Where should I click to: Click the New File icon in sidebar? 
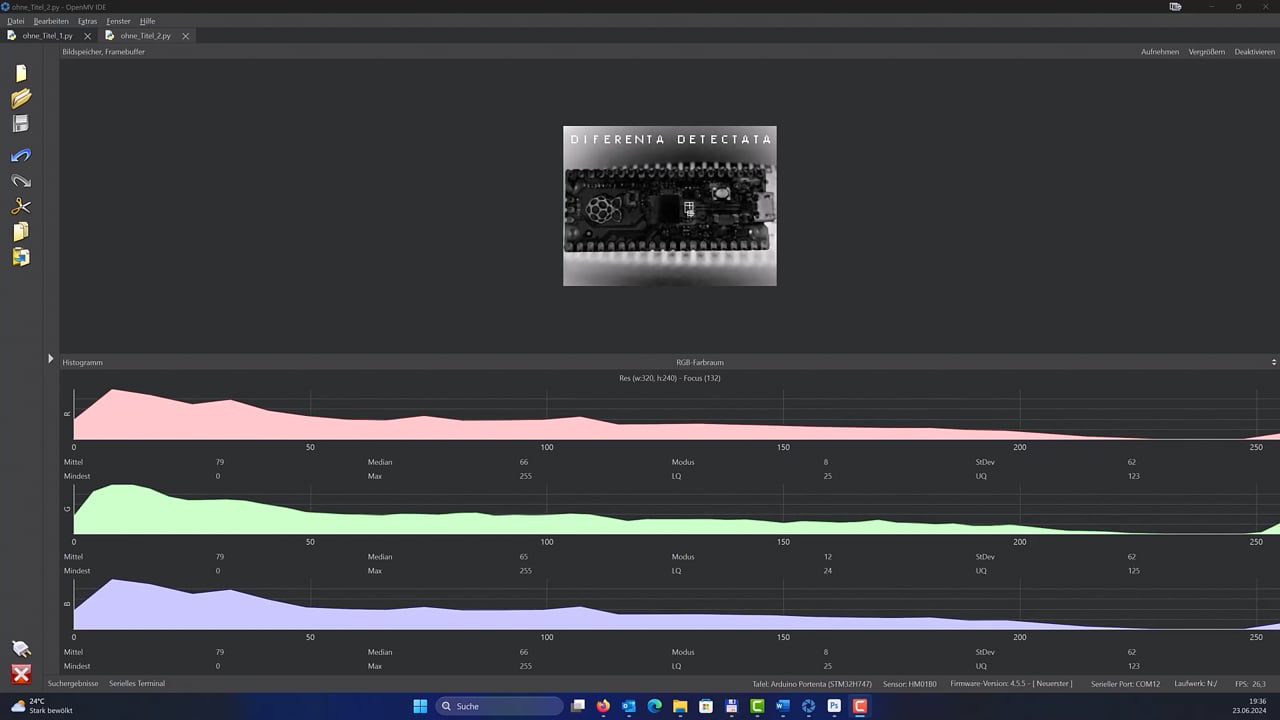coord(21,73)
